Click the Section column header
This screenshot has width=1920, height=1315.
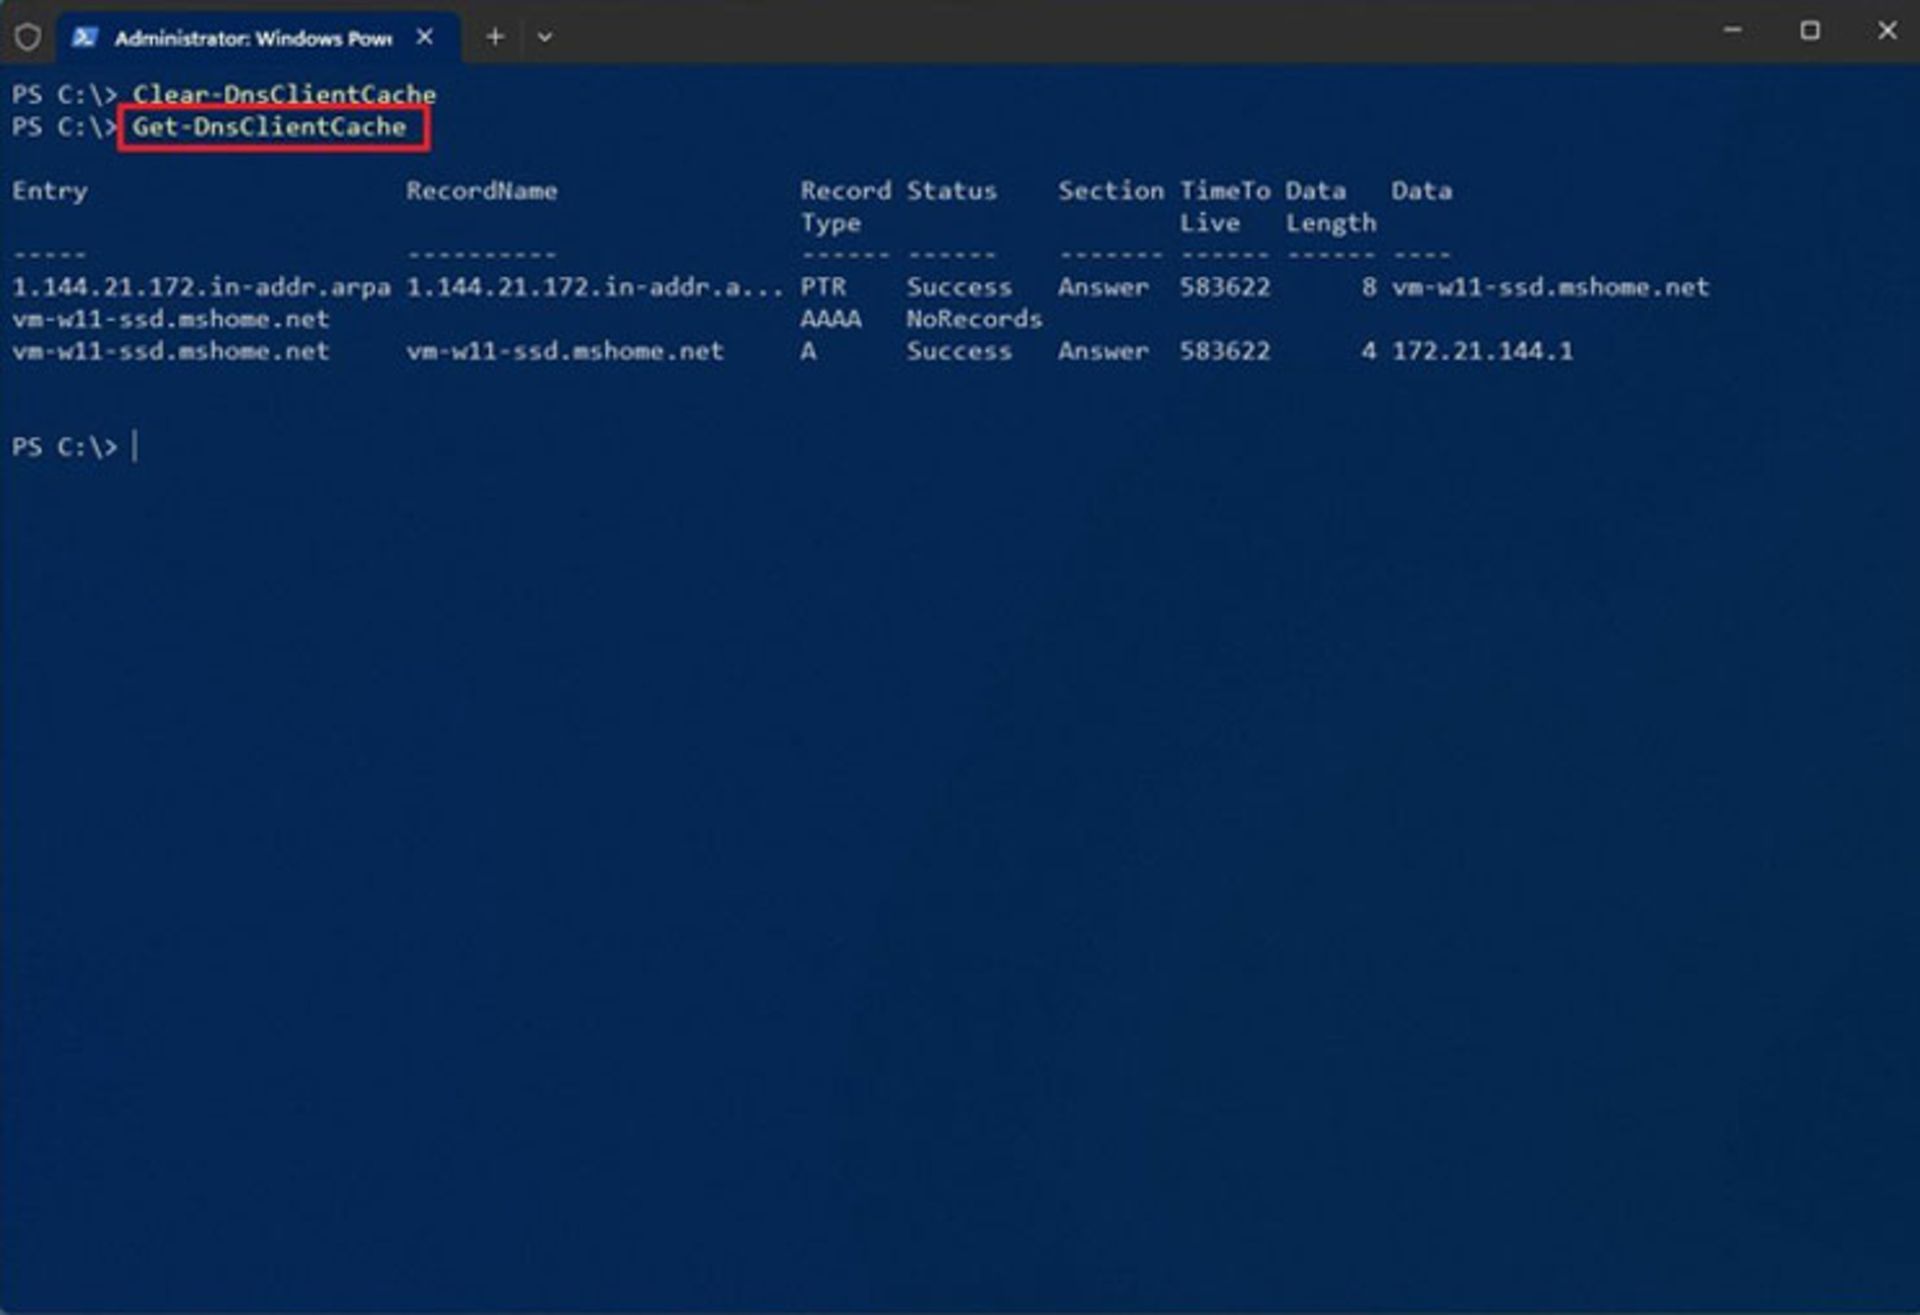1111,190
